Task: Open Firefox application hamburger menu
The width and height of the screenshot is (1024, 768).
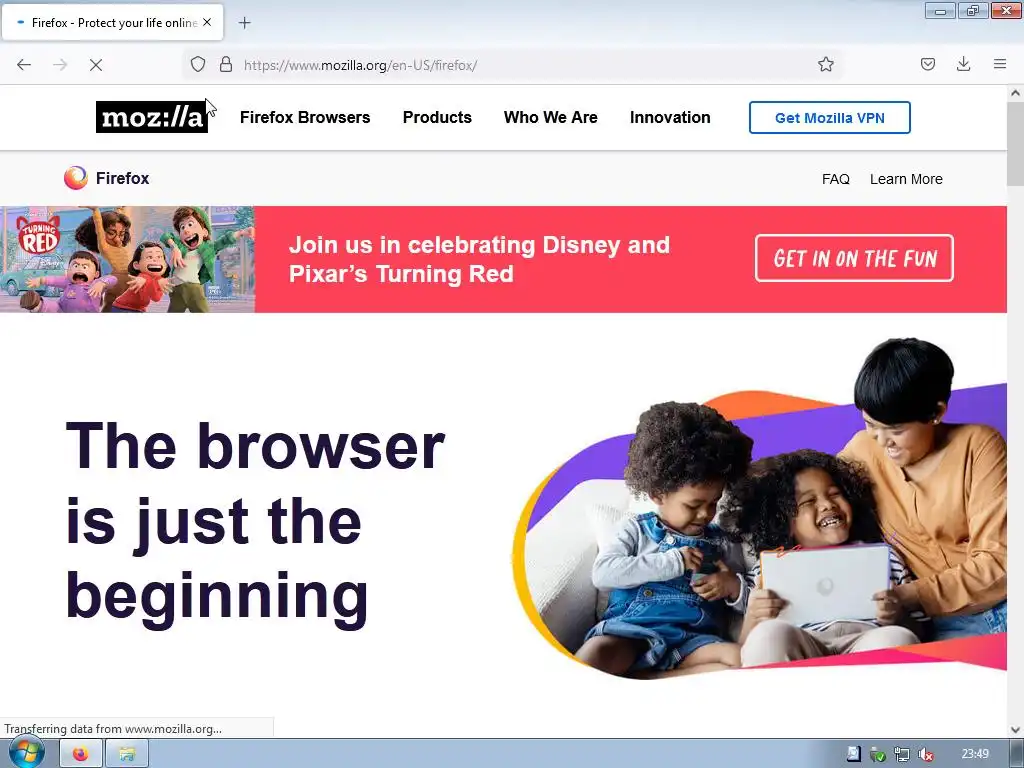Action: (x=1000, y=64)
